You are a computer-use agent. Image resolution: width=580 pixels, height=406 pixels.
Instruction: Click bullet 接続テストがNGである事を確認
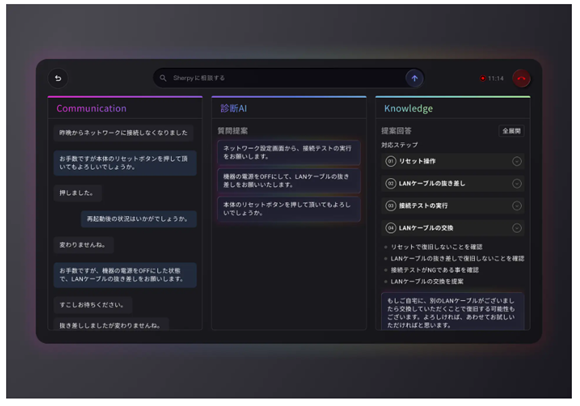435,270
